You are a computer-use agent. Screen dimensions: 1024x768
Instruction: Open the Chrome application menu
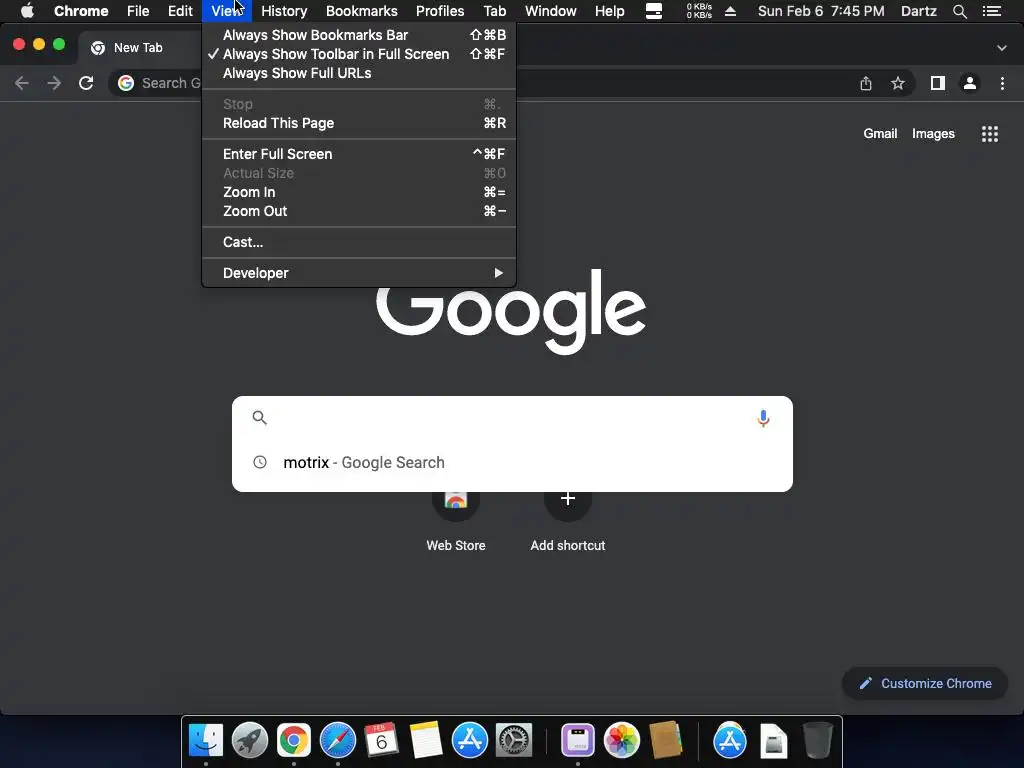pyautogui.click(x=81, y=11)
